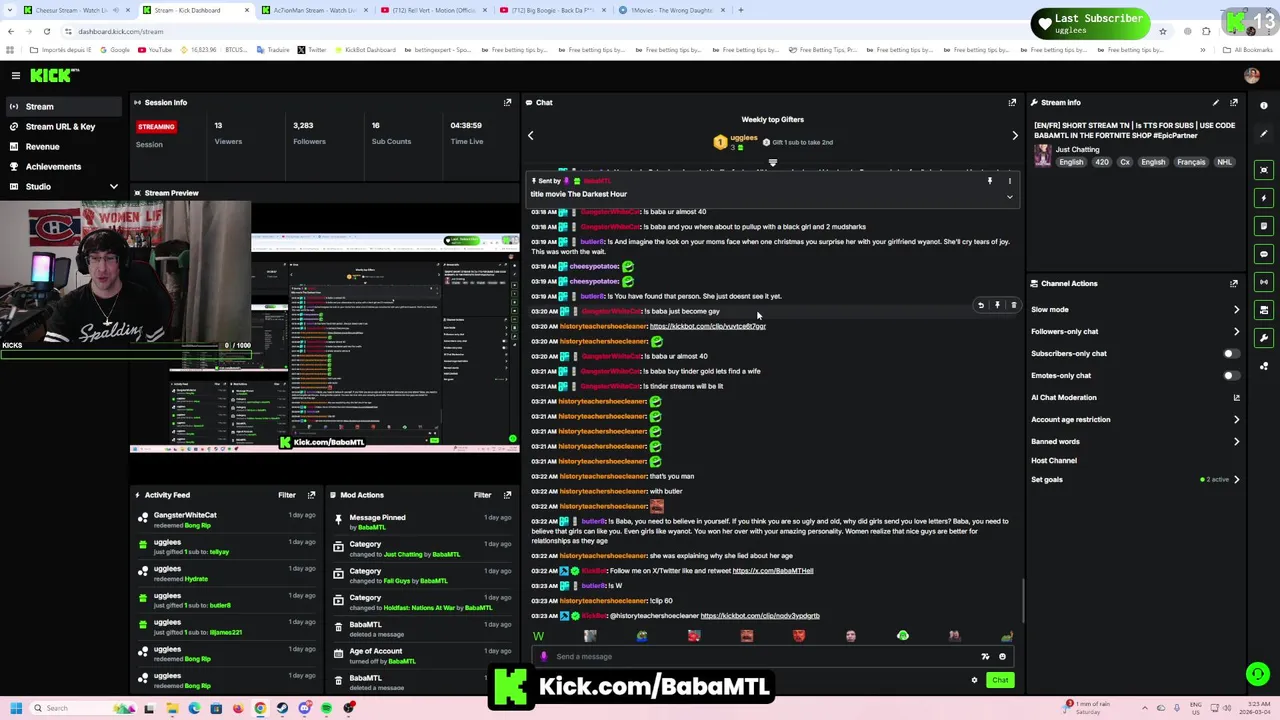Click the lightning bolt sidebar icon

(x=1264, y=198)
